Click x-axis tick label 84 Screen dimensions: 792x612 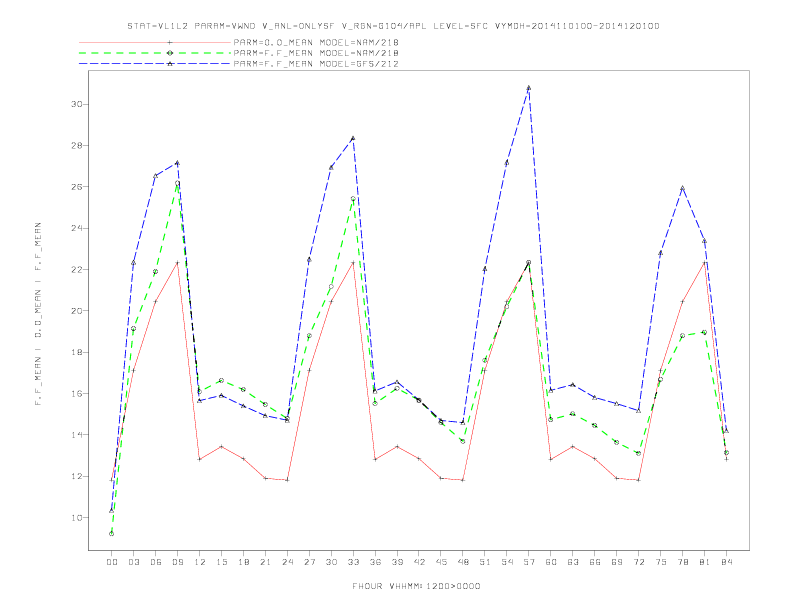[x=726, y=562]
